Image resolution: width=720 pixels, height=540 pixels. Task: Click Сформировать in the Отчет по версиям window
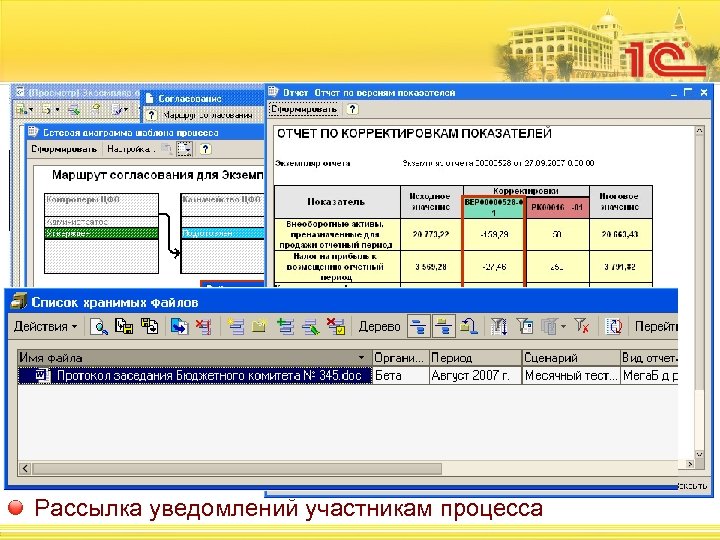304,109
